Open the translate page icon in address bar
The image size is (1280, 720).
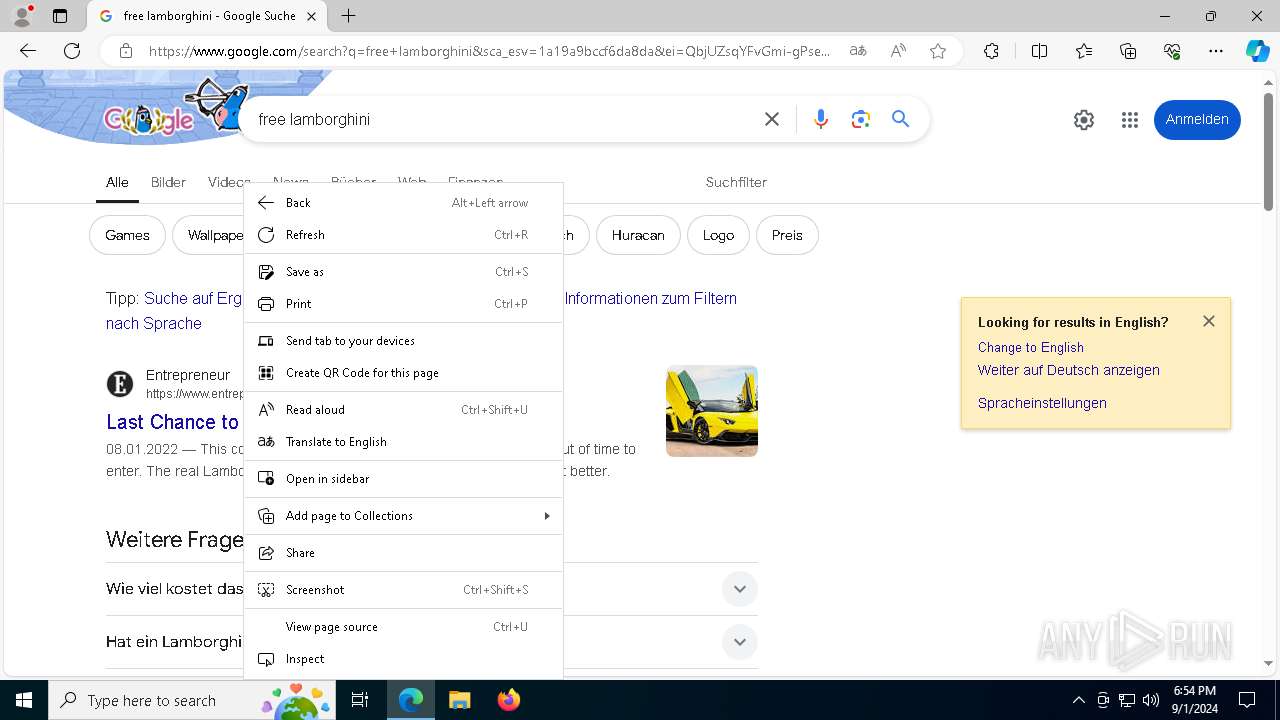pyautogui.click(x=858, y=51)
